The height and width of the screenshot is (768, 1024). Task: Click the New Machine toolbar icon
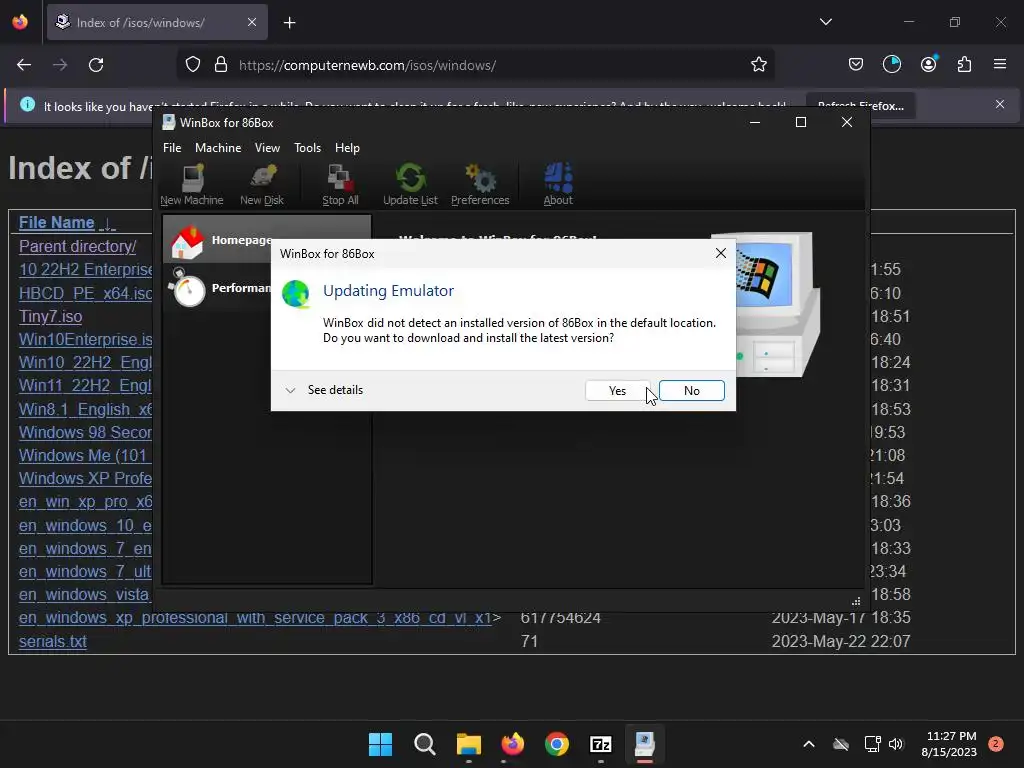click(x=192, y=185)
